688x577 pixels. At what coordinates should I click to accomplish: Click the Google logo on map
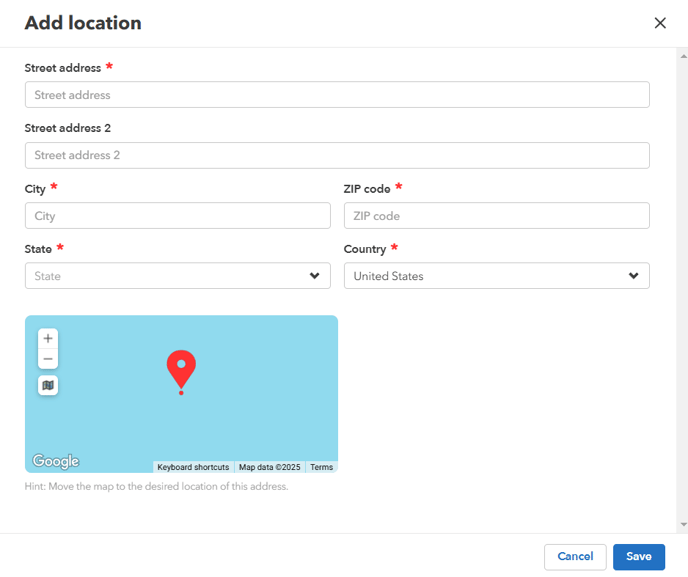coord(56,461)
